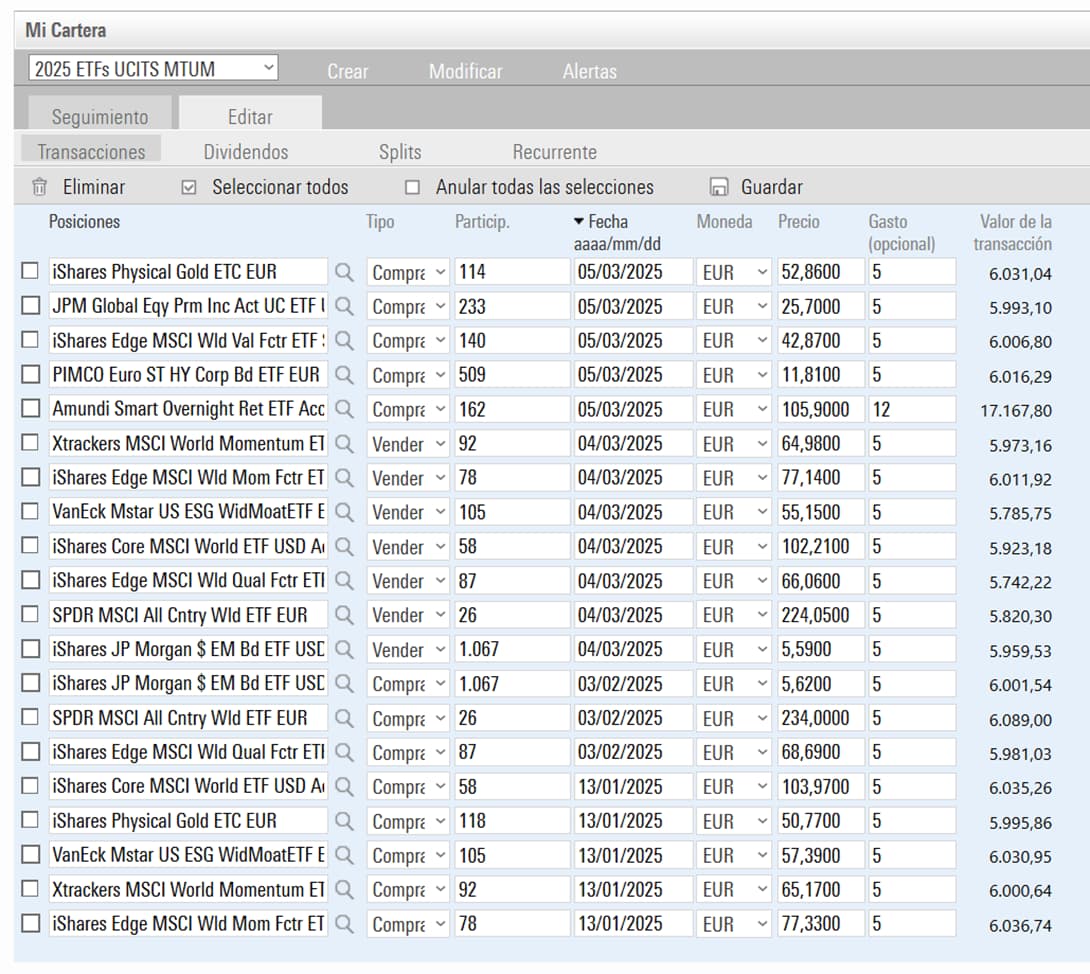Click magnifier on iShares Edge Mom Fctr Compra row

tap(344, 924)
